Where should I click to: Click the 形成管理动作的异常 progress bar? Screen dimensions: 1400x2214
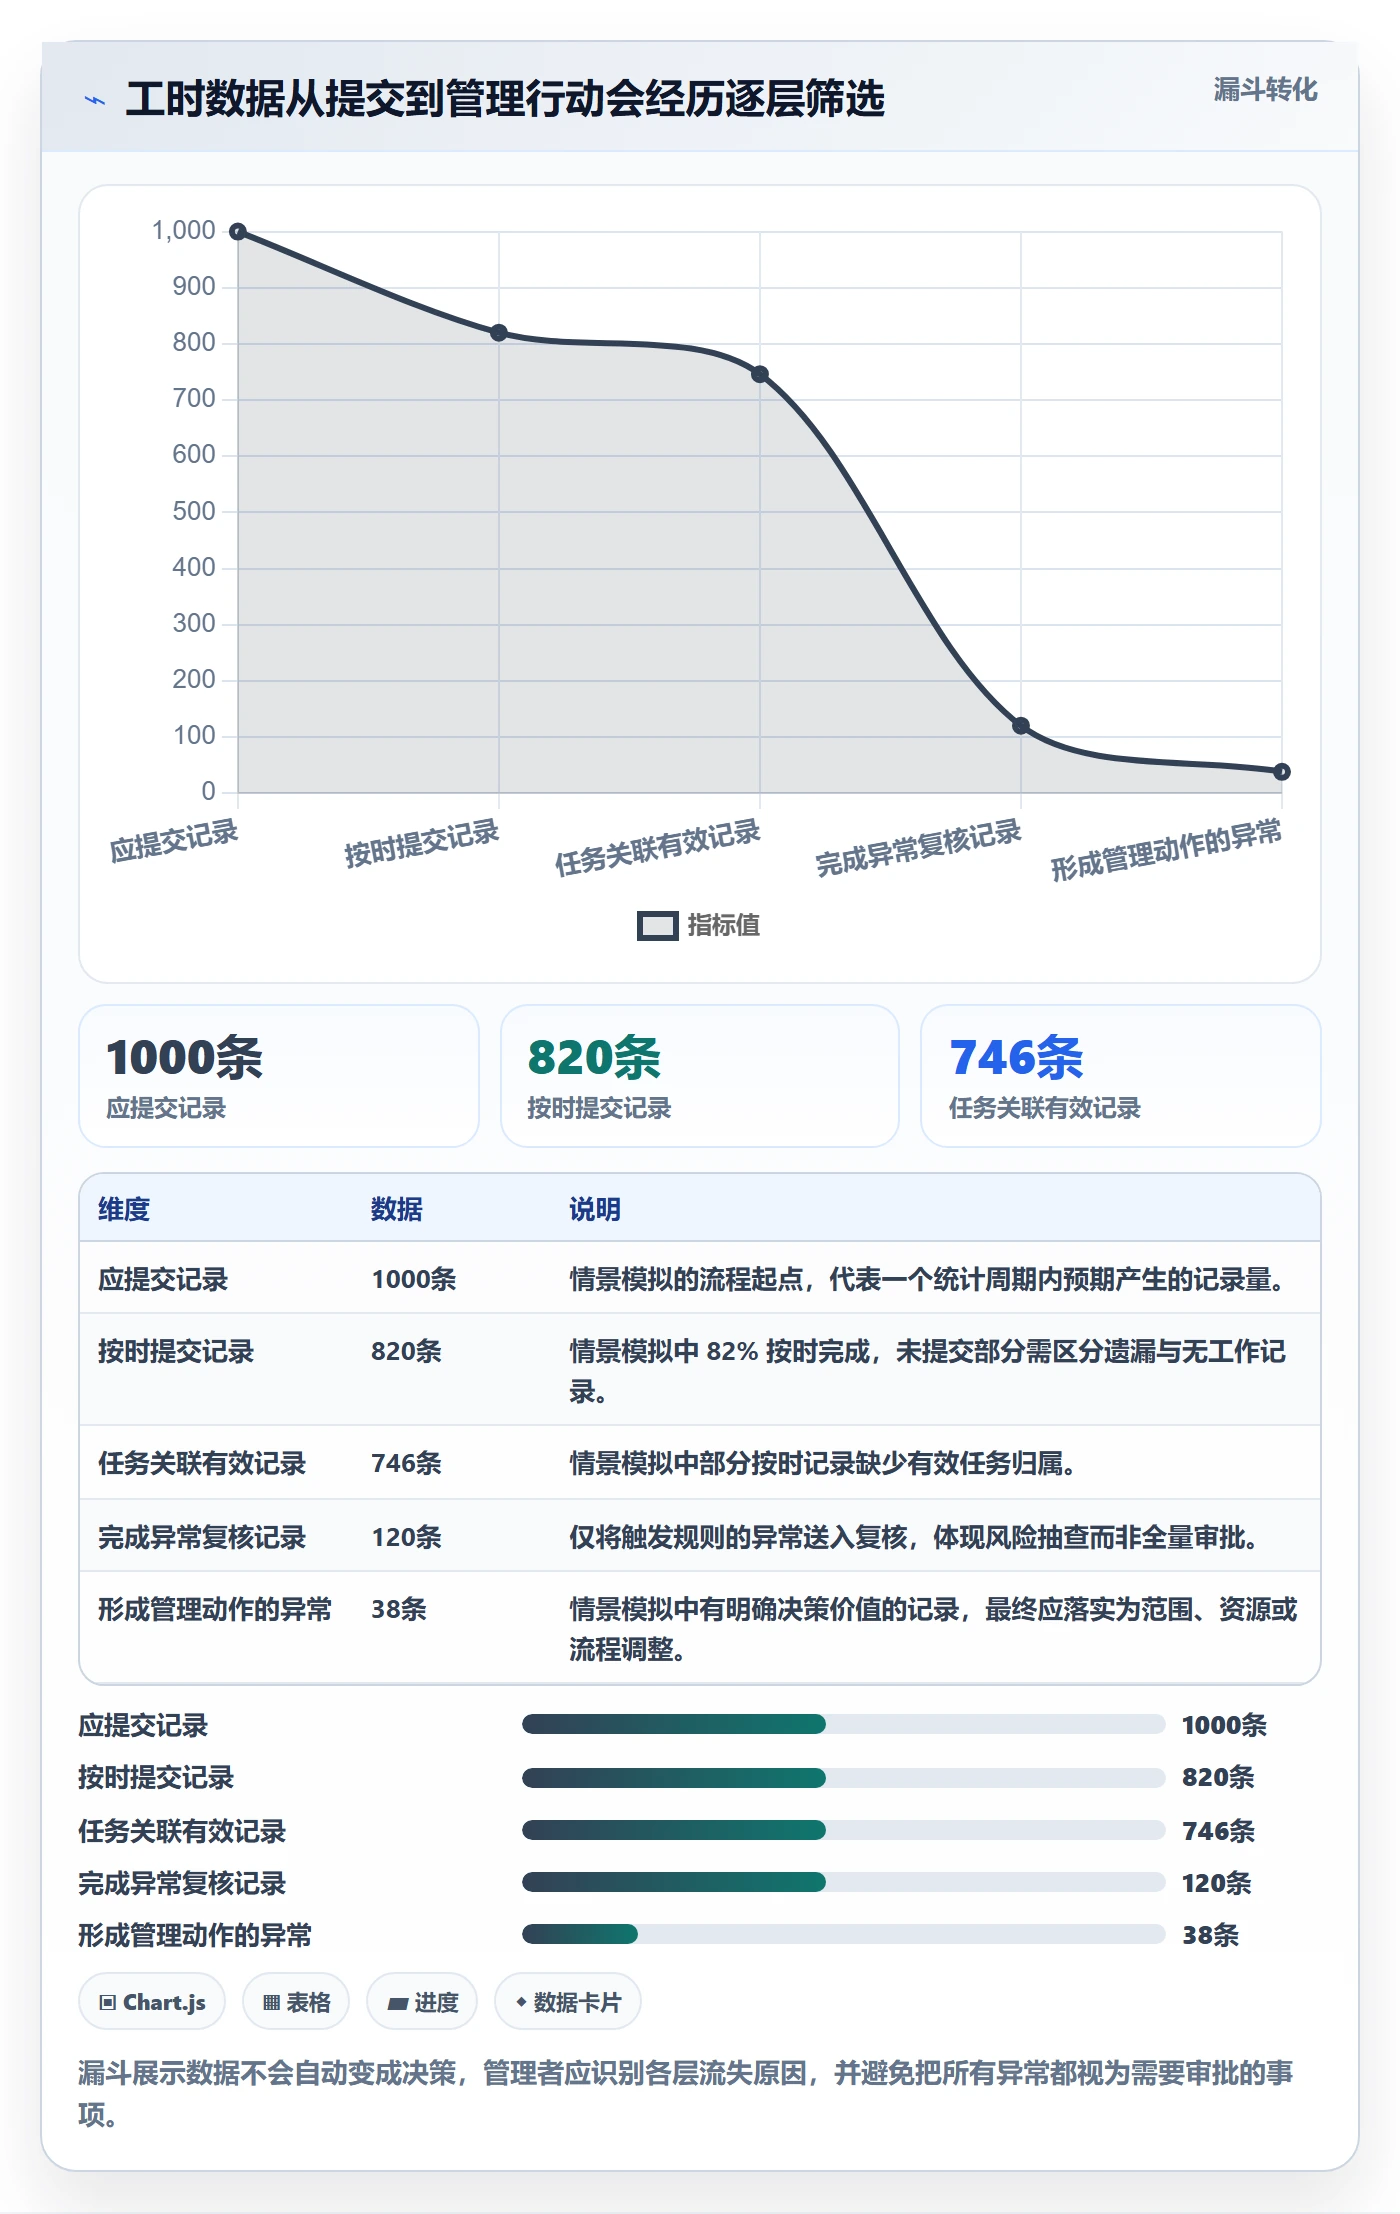[x=843, y=1934]
